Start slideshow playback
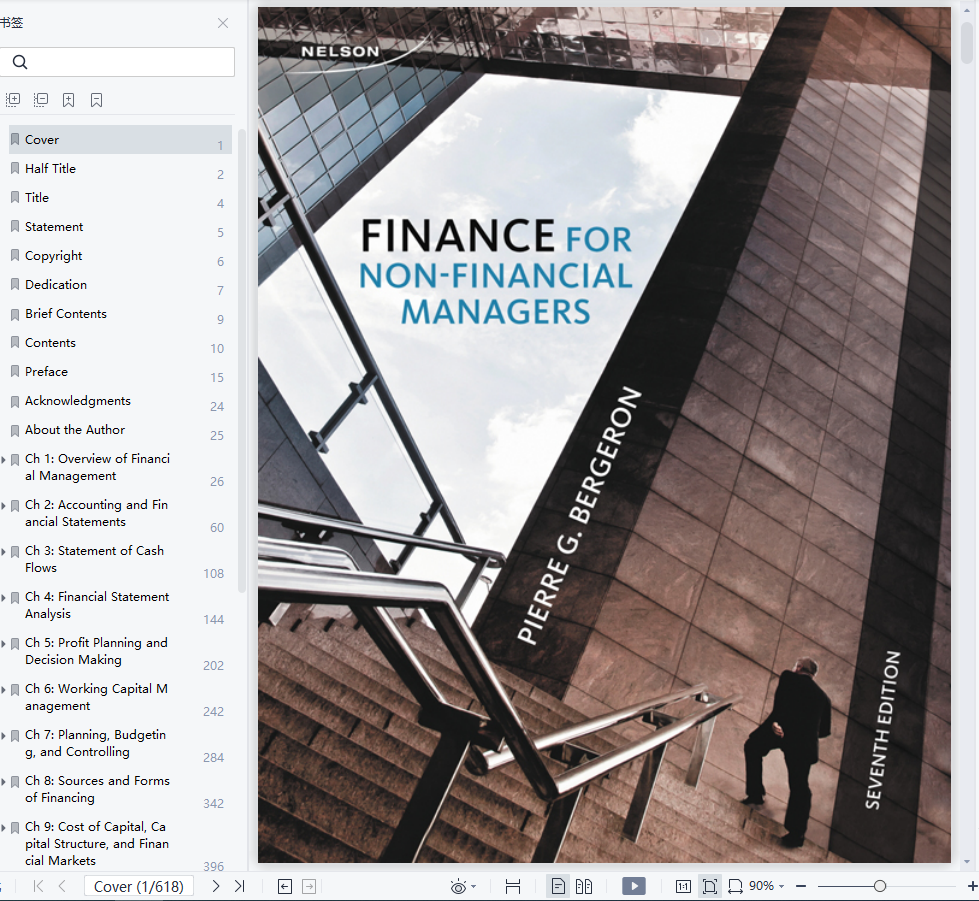 pos(634,886)
